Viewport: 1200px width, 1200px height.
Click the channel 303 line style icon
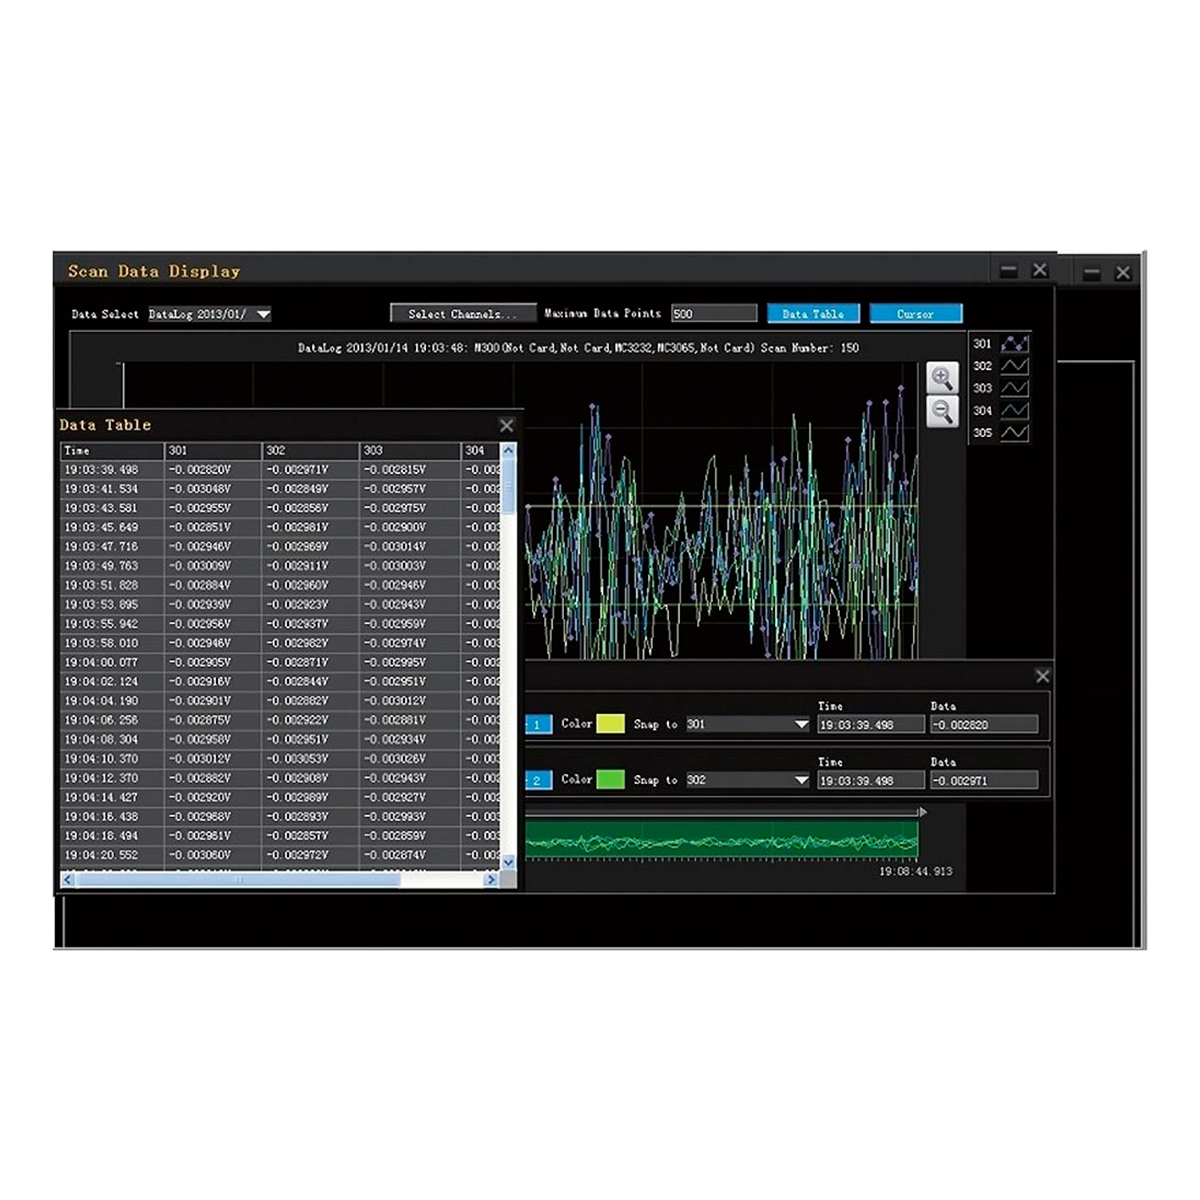(x=1014, y=388)
